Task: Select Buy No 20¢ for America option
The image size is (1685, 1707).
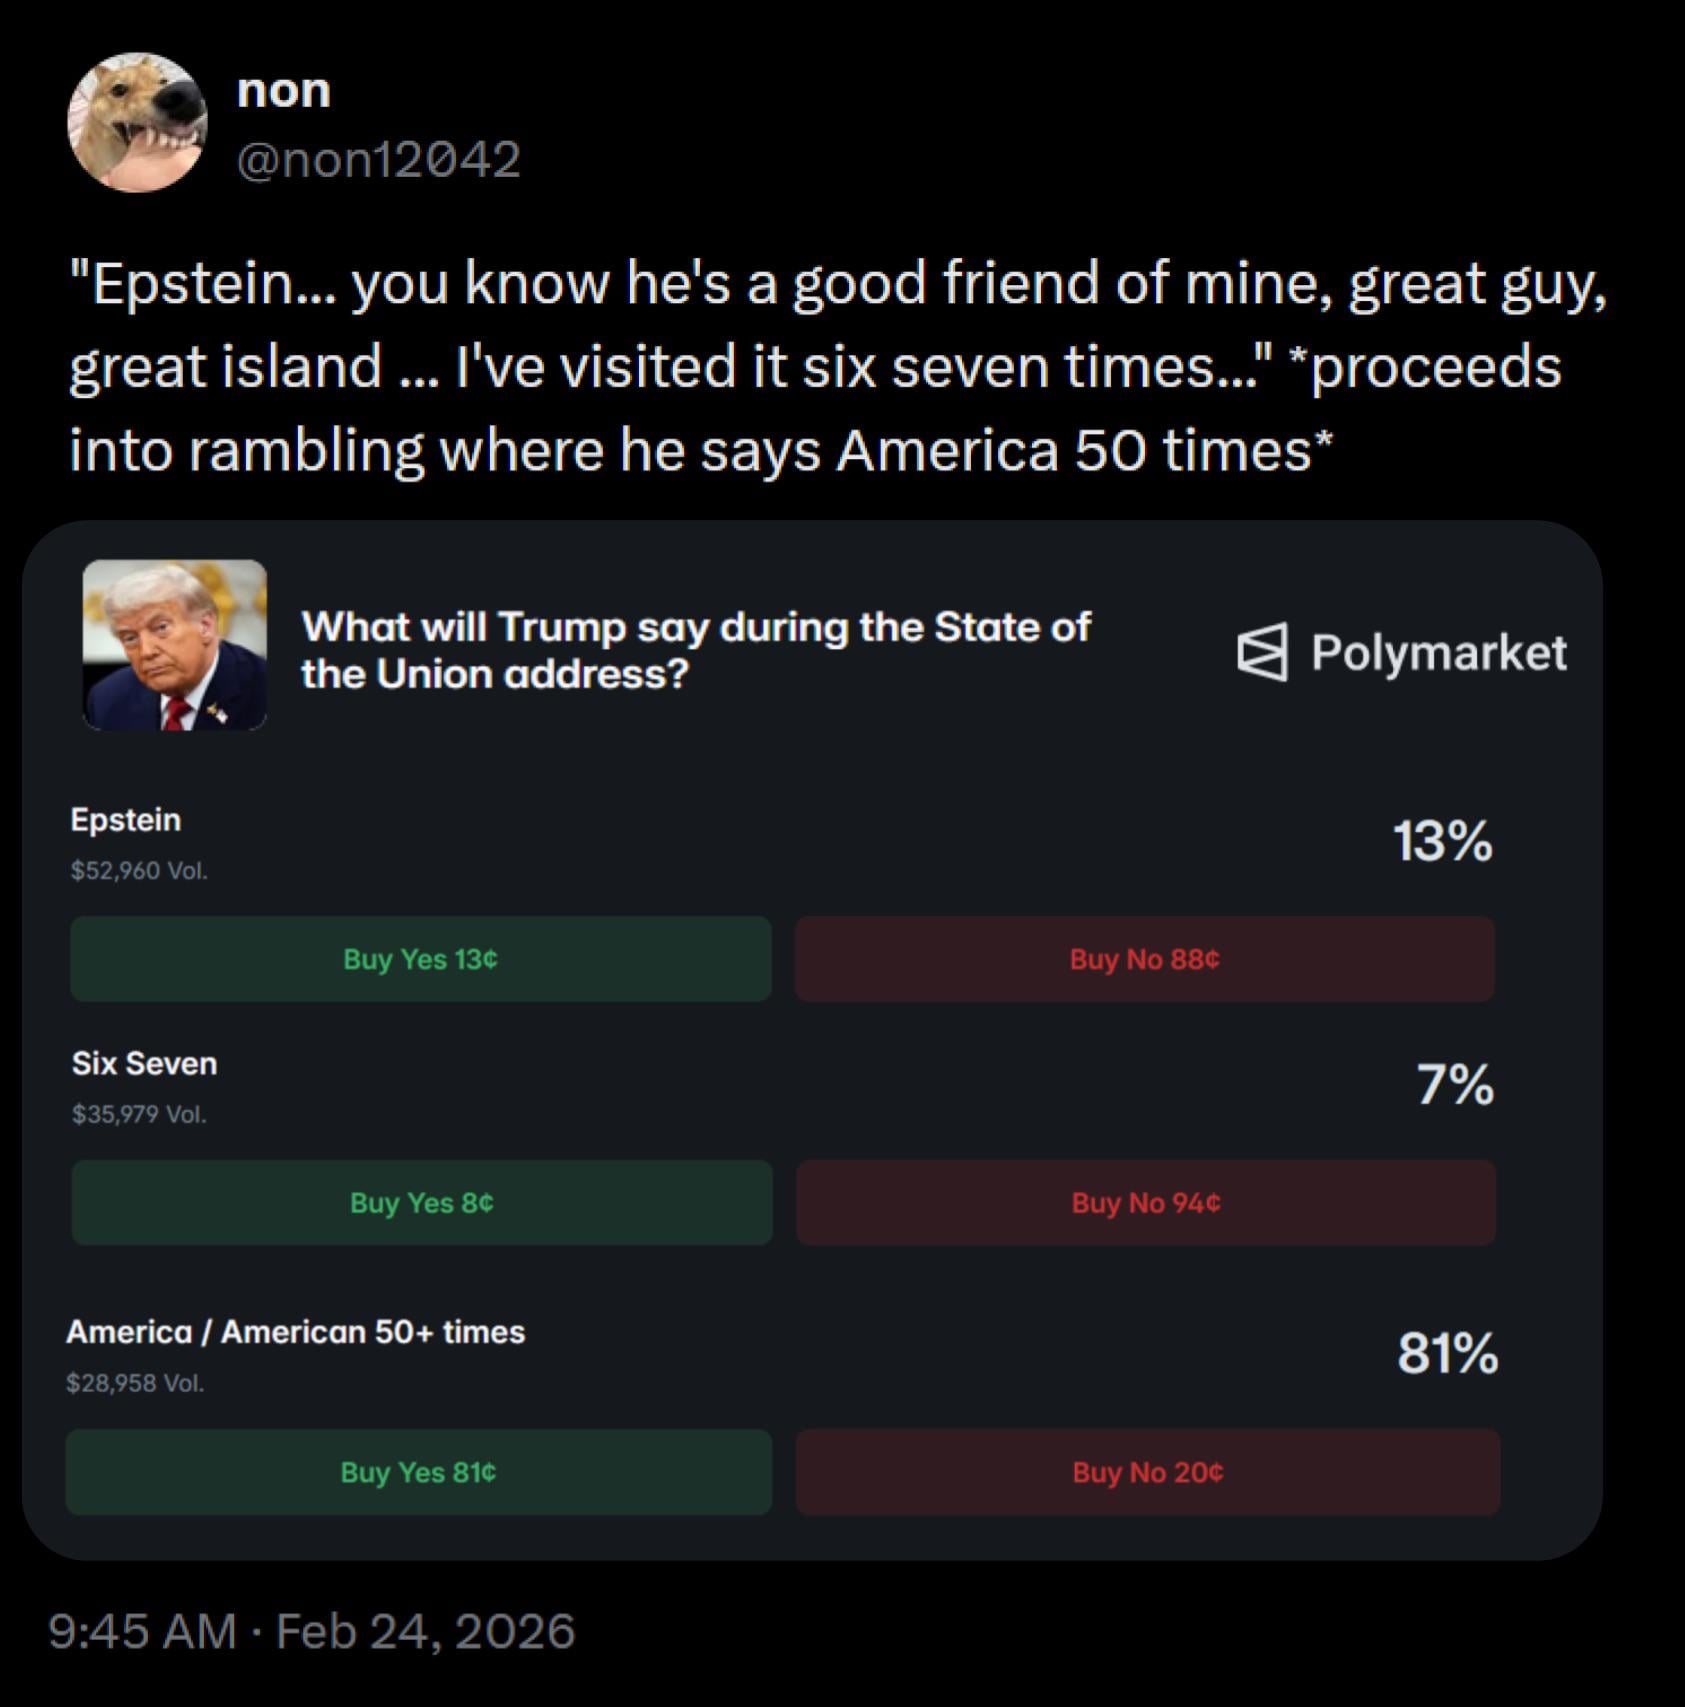Action: click(1147, 1472)
